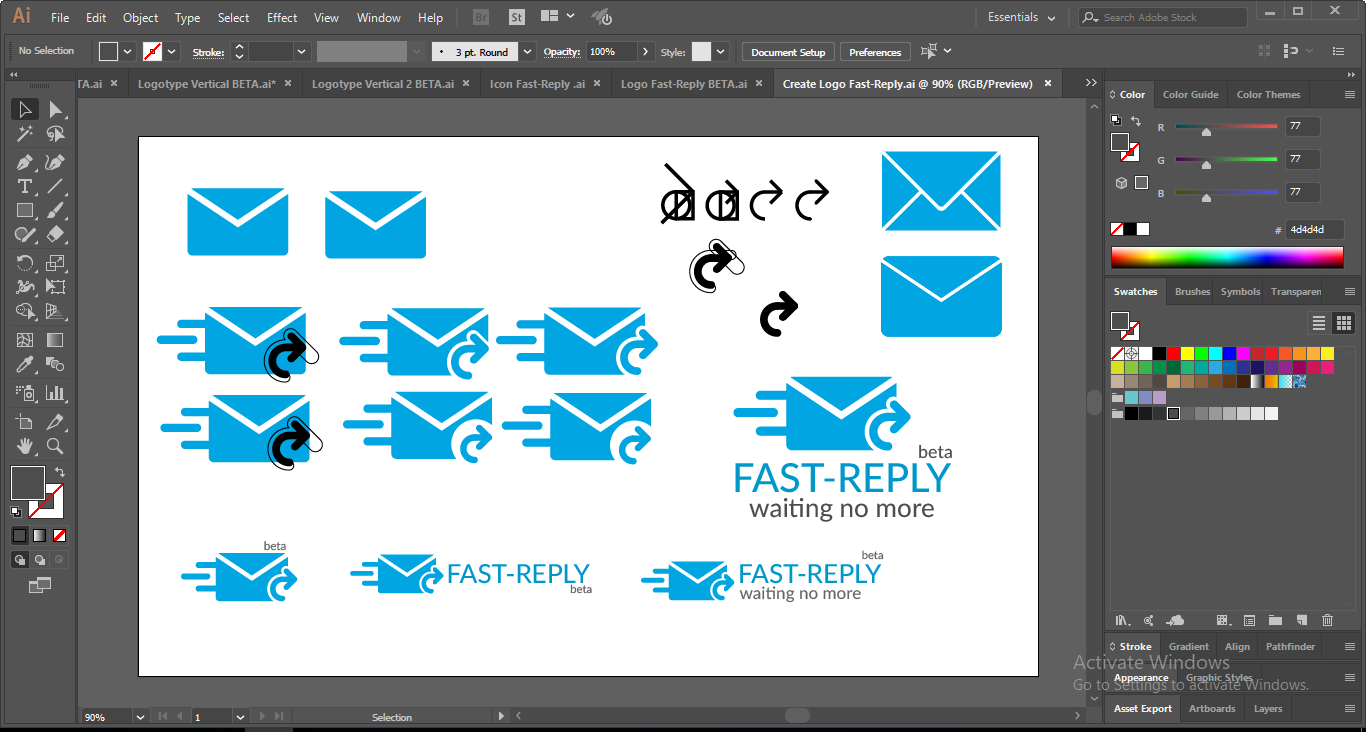This screenshot has height=732, width=1366.
Task: Open the artboard number dropdown
Action: (x=240, y=717)
